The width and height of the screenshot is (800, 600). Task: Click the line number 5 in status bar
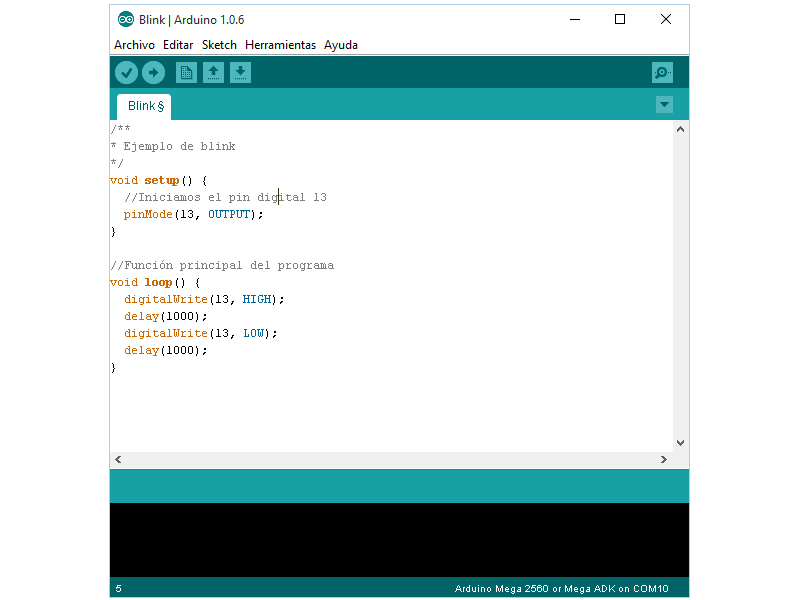[118, 589]
